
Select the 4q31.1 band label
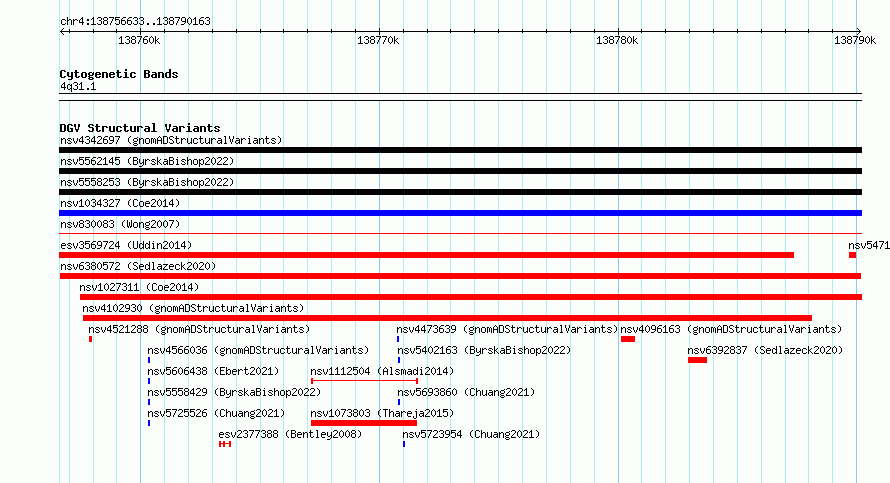click(x=78, y=86)
